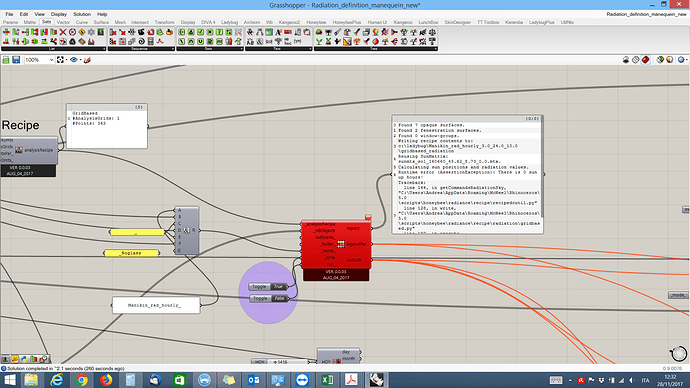Click the green sphere preview icon
Screen dimensions: 690x388
click(660, 60)
